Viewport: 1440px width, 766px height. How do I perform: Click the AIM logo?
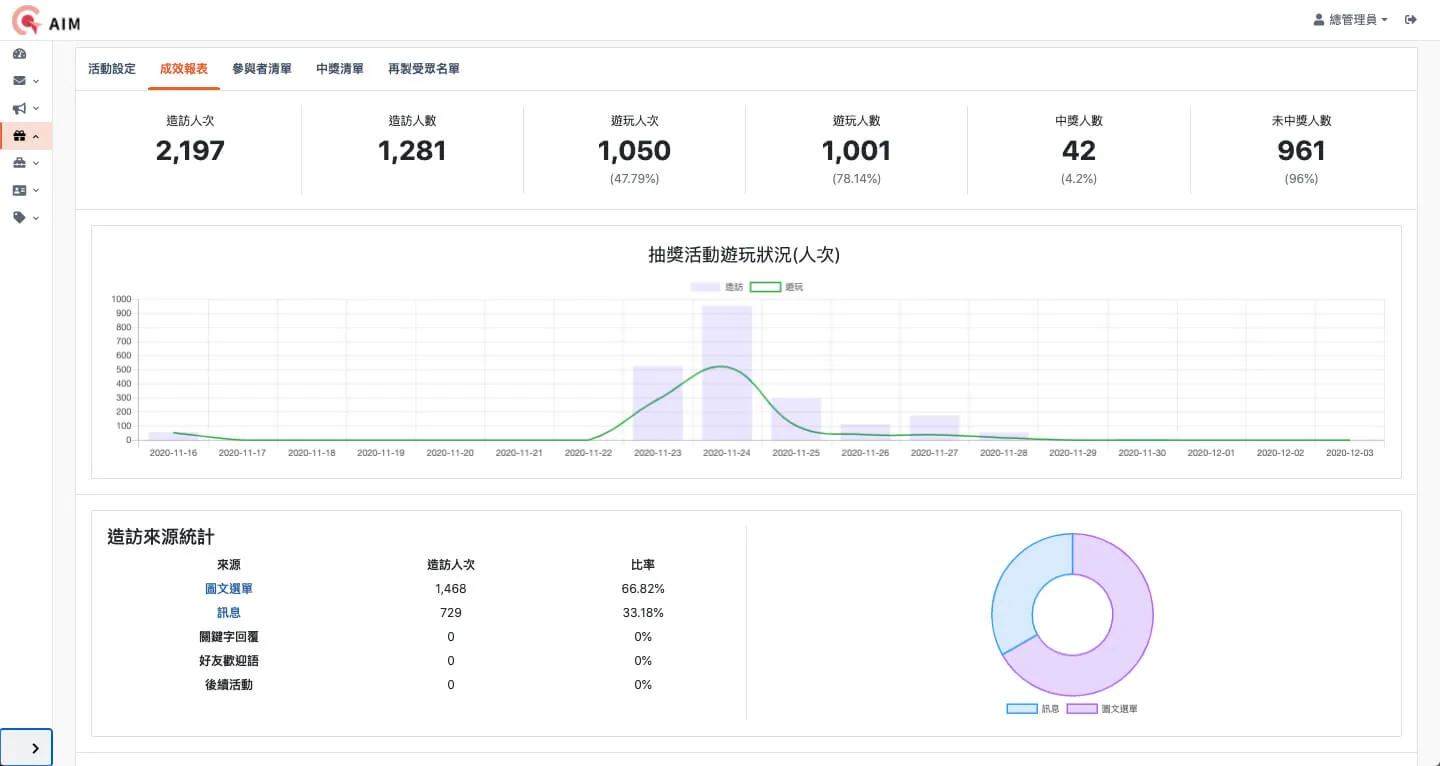click(x=46, y=20)
